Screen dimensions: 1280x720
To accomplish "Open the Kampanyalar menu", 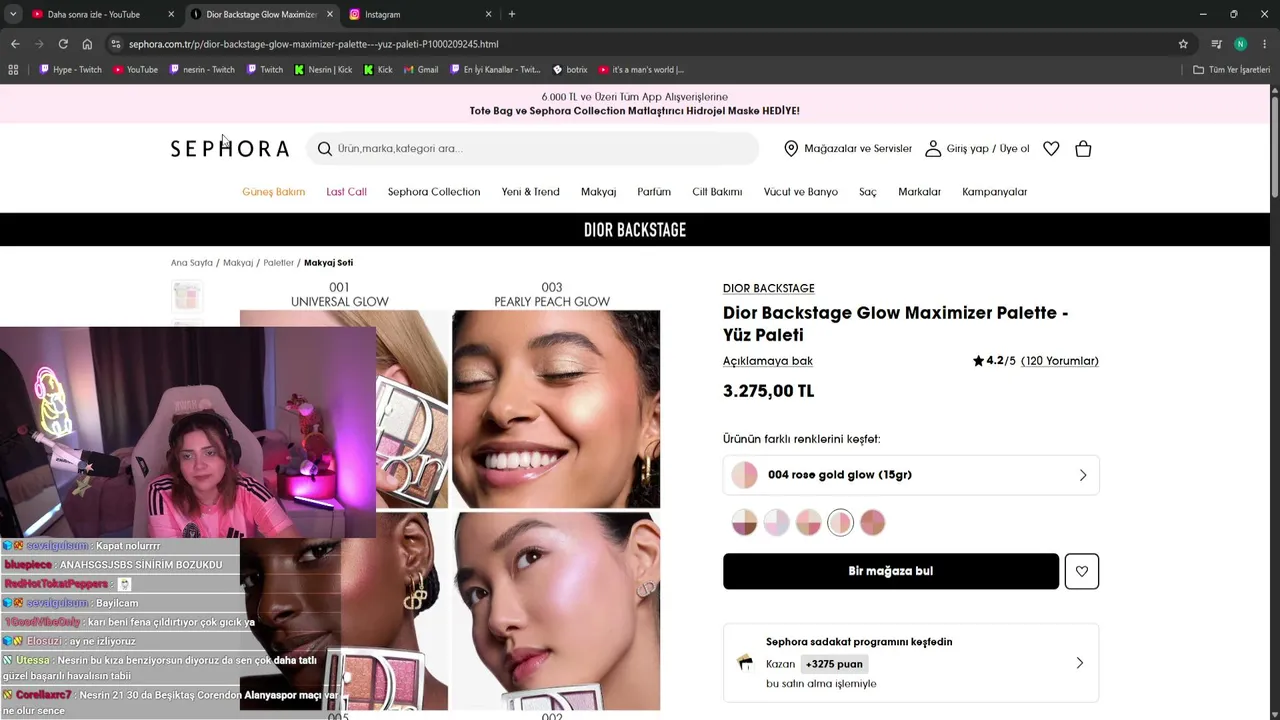I will tap(994, 192).
